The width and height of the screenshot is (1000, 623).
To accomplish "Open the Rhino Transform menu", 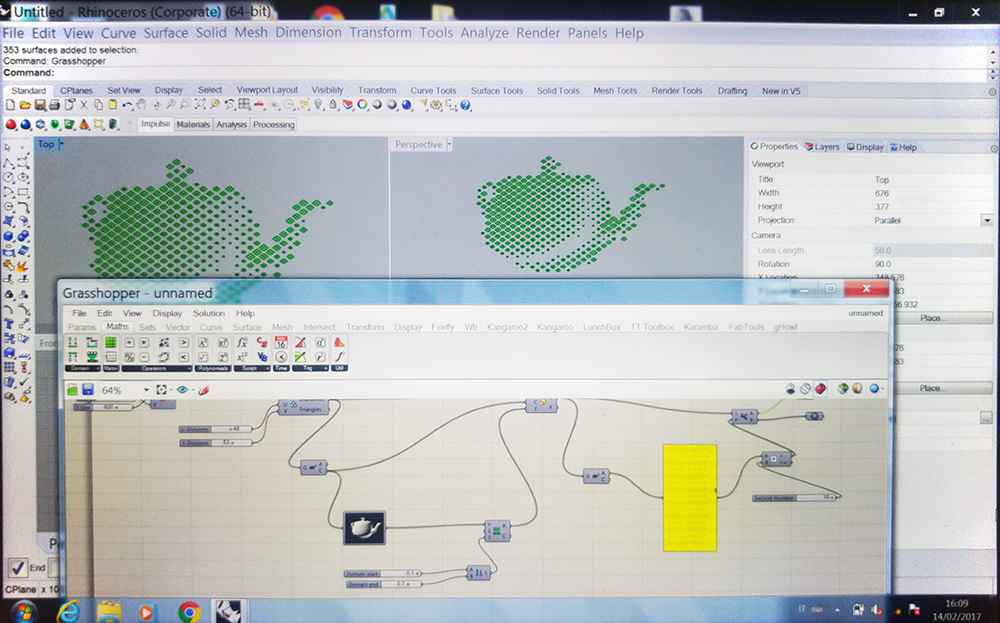I will tap(380, 33).
